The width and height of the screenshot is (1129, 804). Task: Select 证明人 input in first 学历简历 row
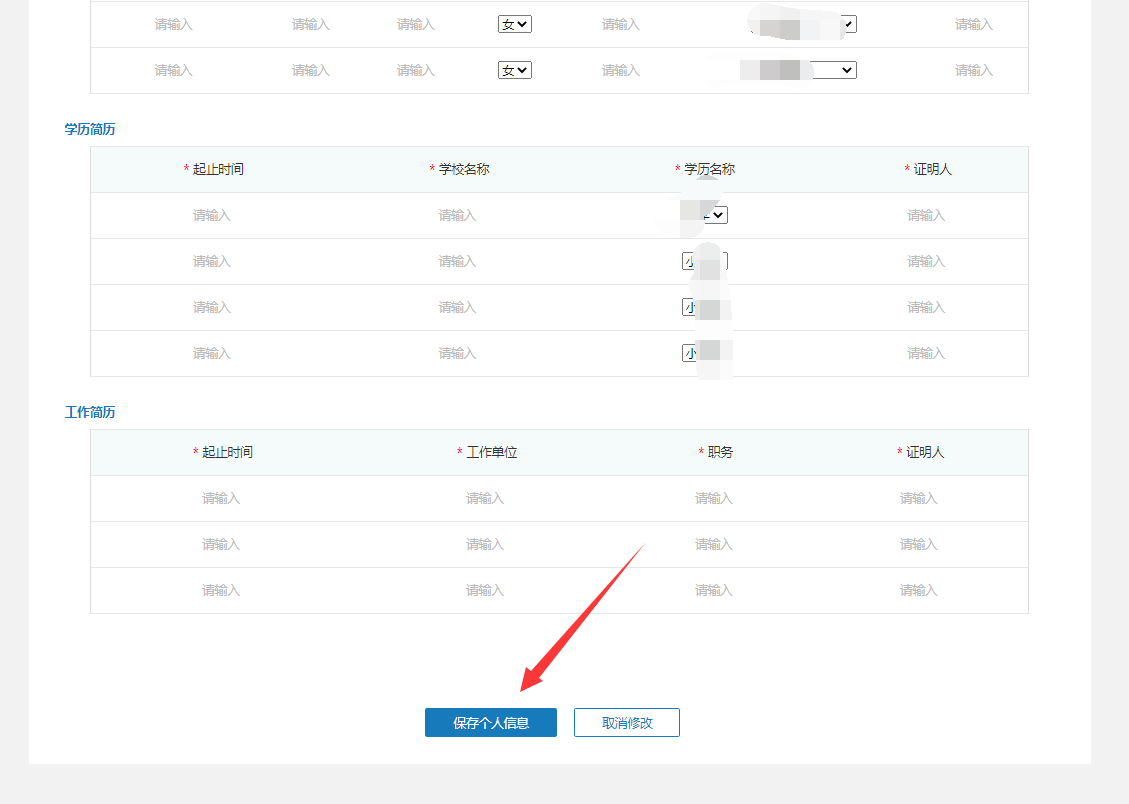click(926, 215)
